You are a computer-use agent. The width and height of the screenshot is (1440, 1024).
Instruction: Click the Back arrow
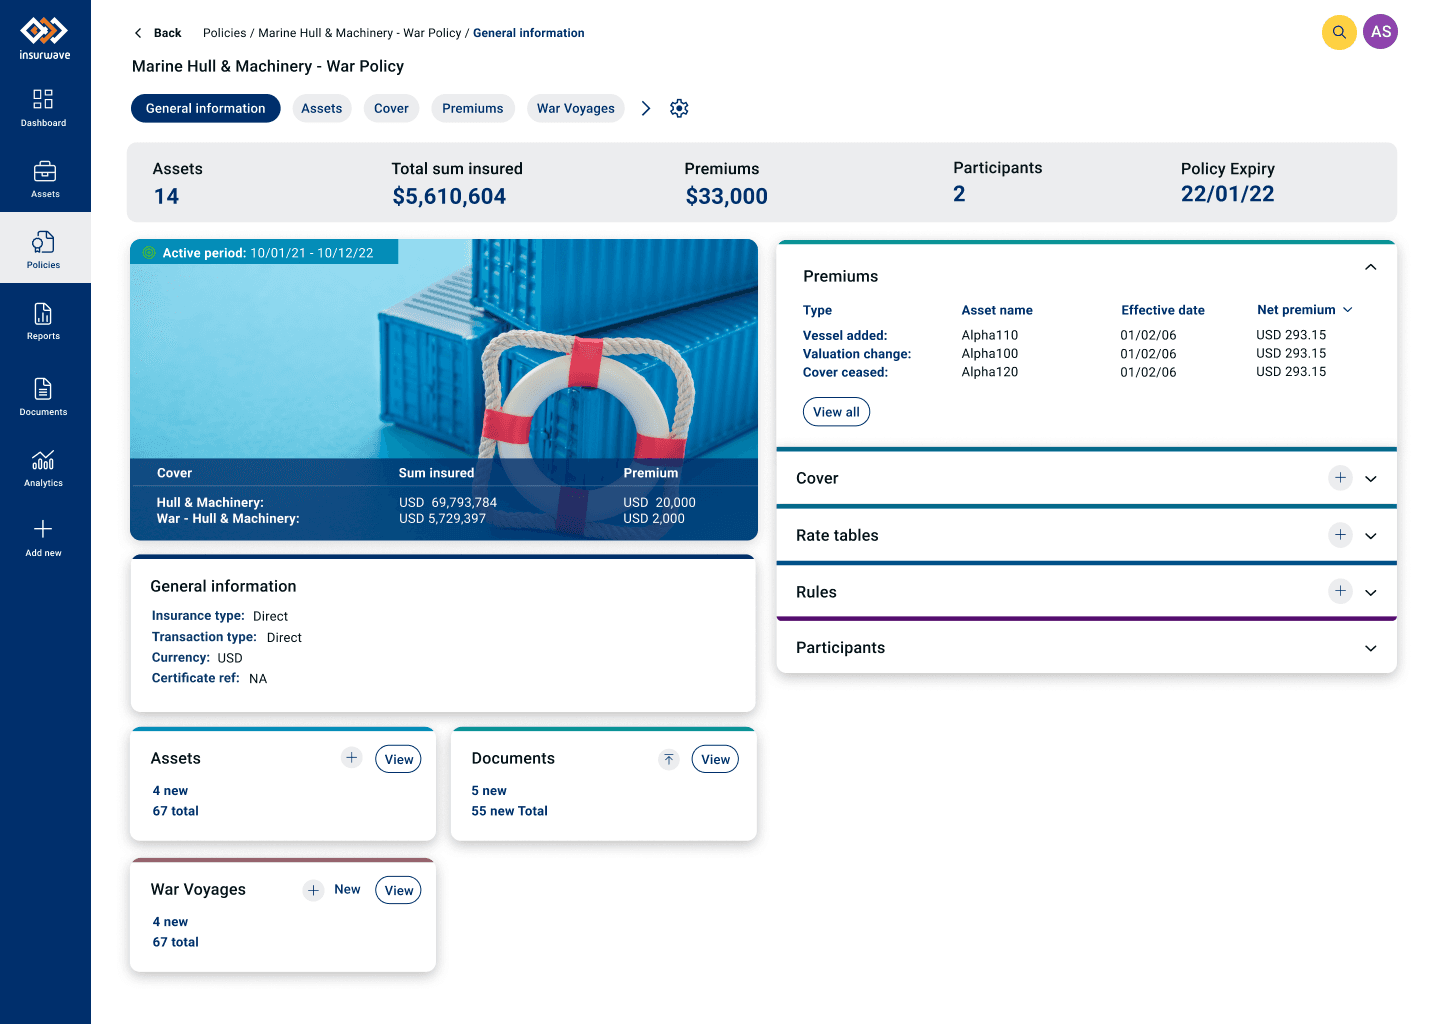(138, 33)
